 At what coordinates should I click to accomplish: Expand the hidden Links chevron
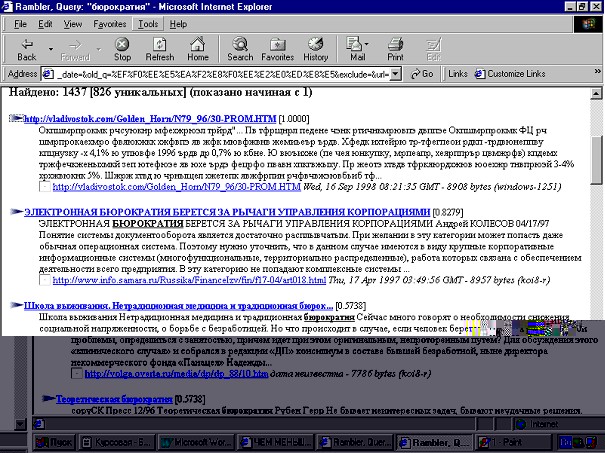[597, 71]
